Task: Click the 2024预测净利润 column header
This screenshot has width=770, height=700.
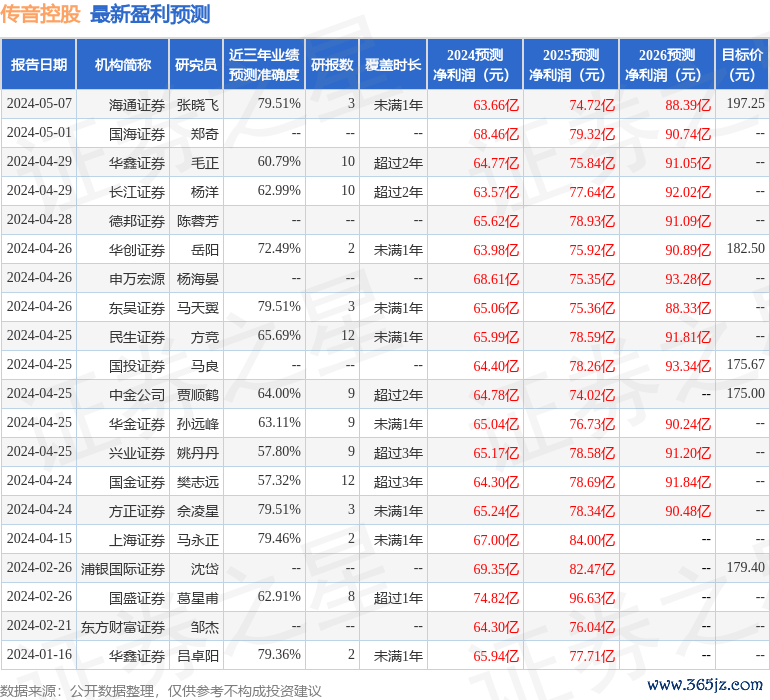Action: coord(475,64)
